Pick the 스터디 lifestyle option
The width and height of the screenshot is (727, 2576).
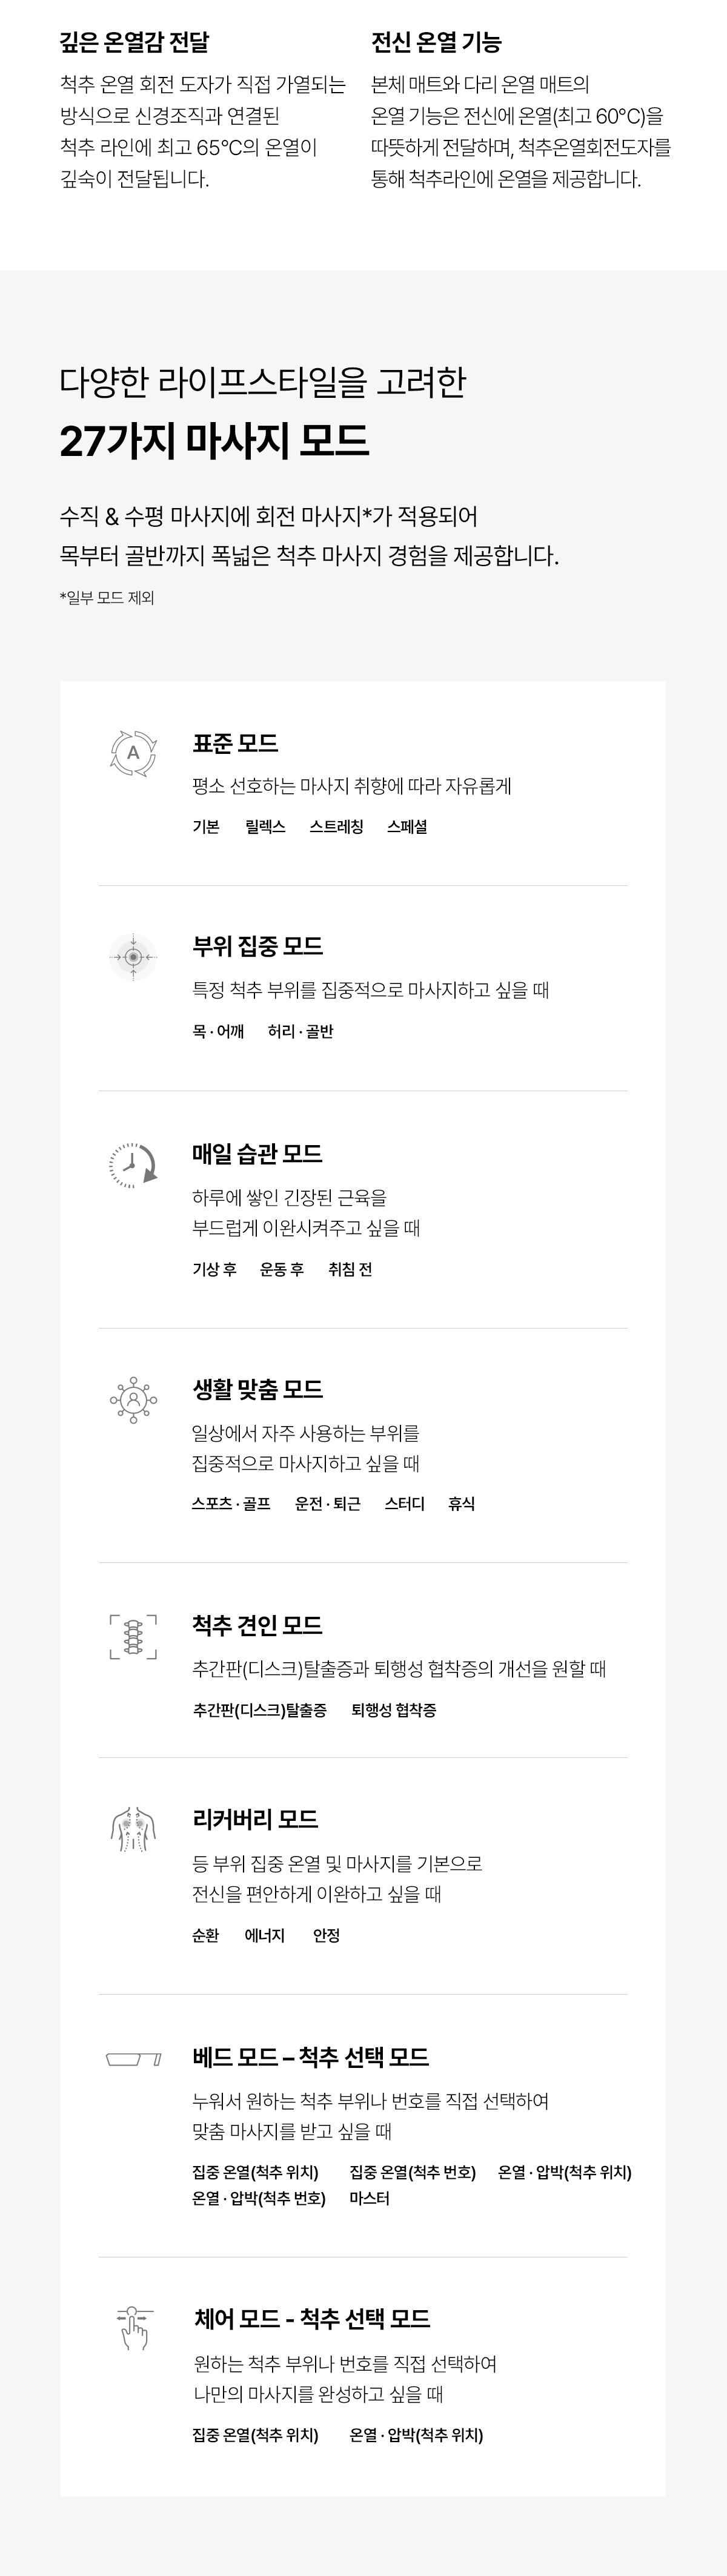coord(404,1504)
